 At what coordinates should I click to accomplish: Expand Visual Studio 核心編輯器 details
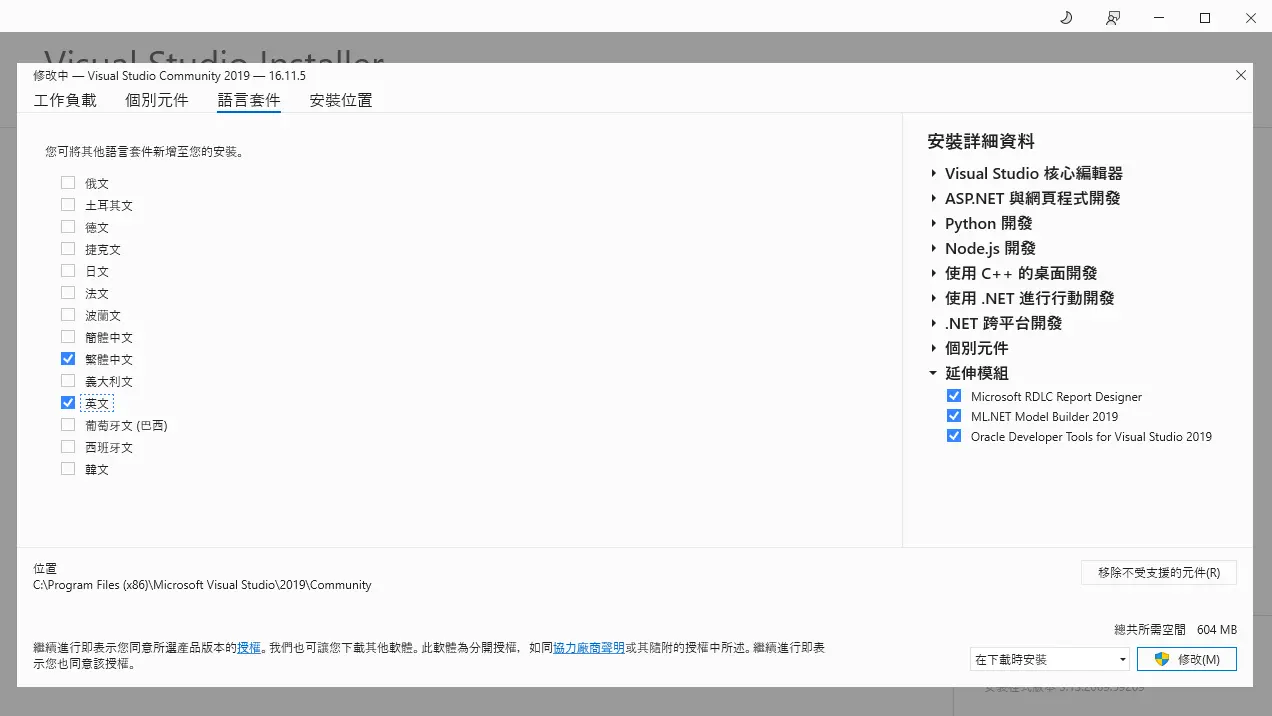[934, 173]
